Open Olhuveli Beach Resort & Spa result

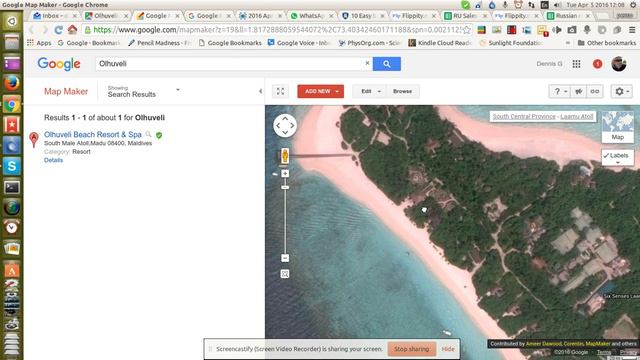coord(93,134)
